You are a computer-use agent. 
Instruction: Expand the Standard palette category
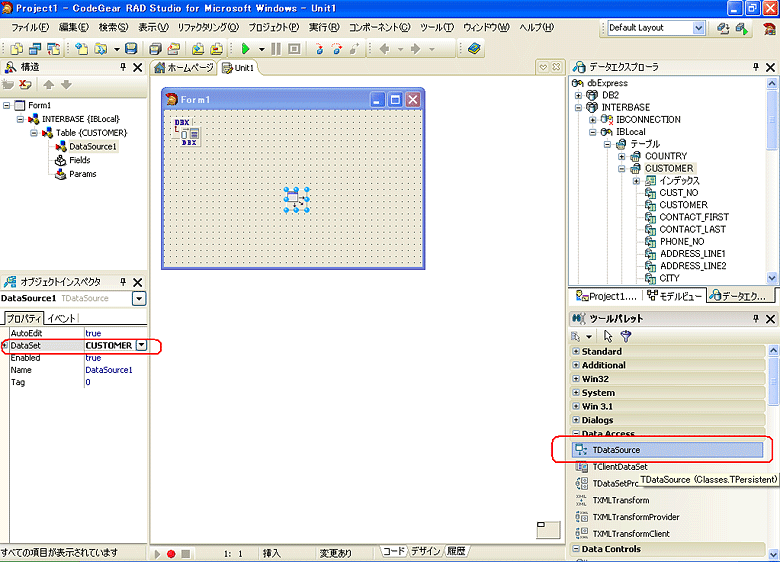click(x=576, y=351)
